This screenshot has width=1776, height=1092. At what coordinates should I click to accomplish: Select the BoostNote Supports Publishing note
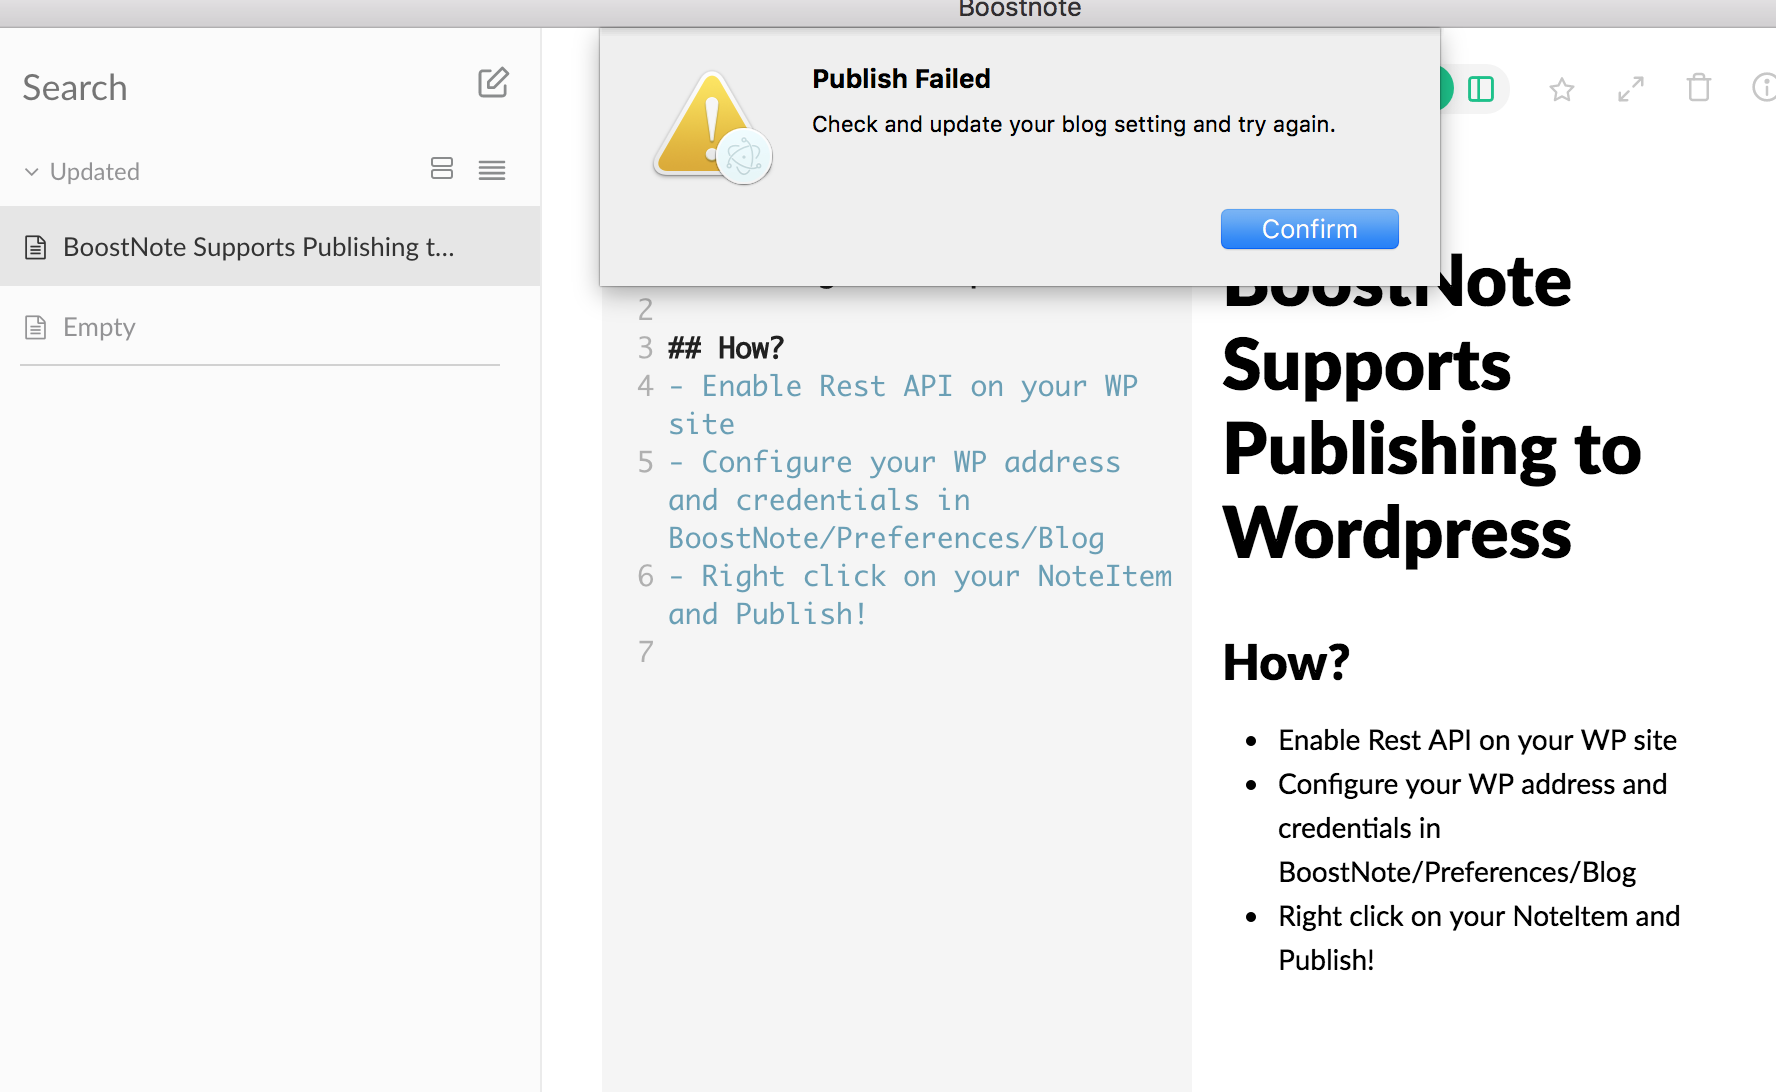point(270,247)
